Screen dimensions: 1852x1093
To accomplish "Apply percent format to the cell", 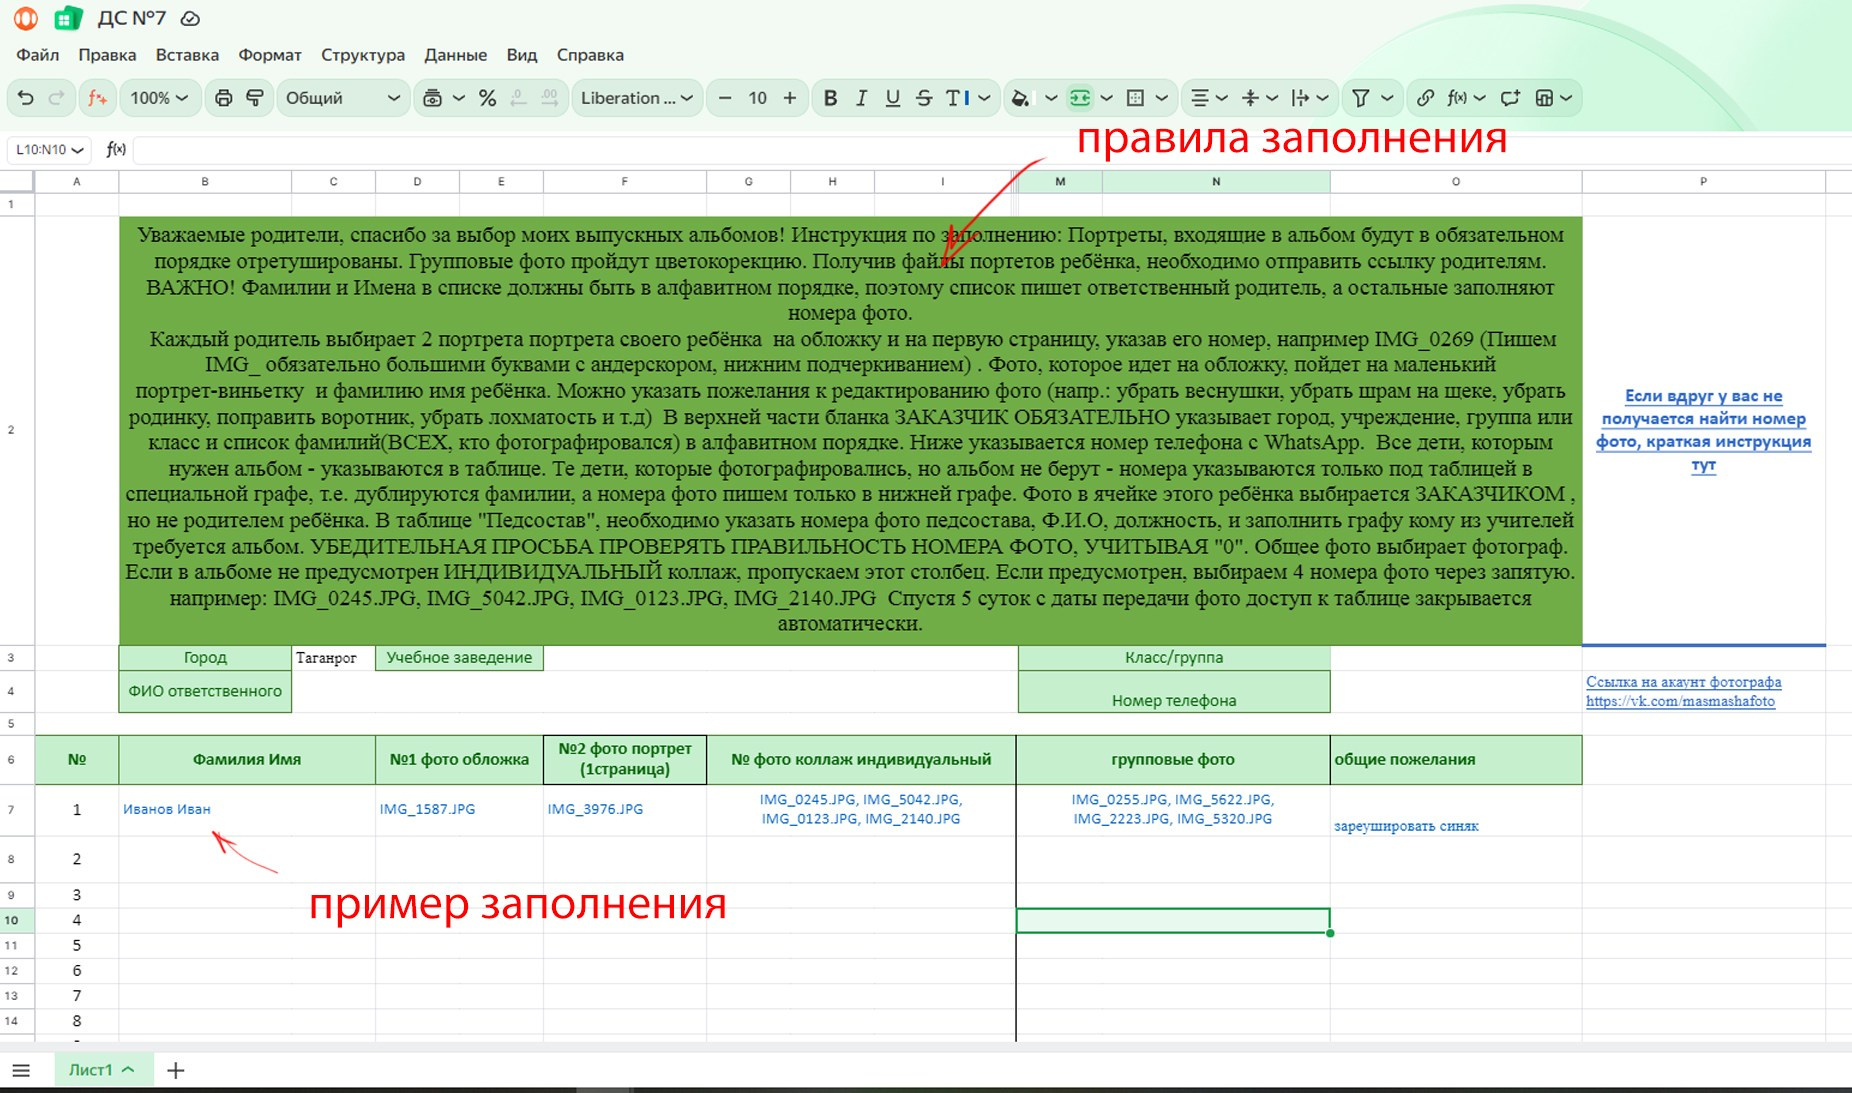I will pos(487,98).
